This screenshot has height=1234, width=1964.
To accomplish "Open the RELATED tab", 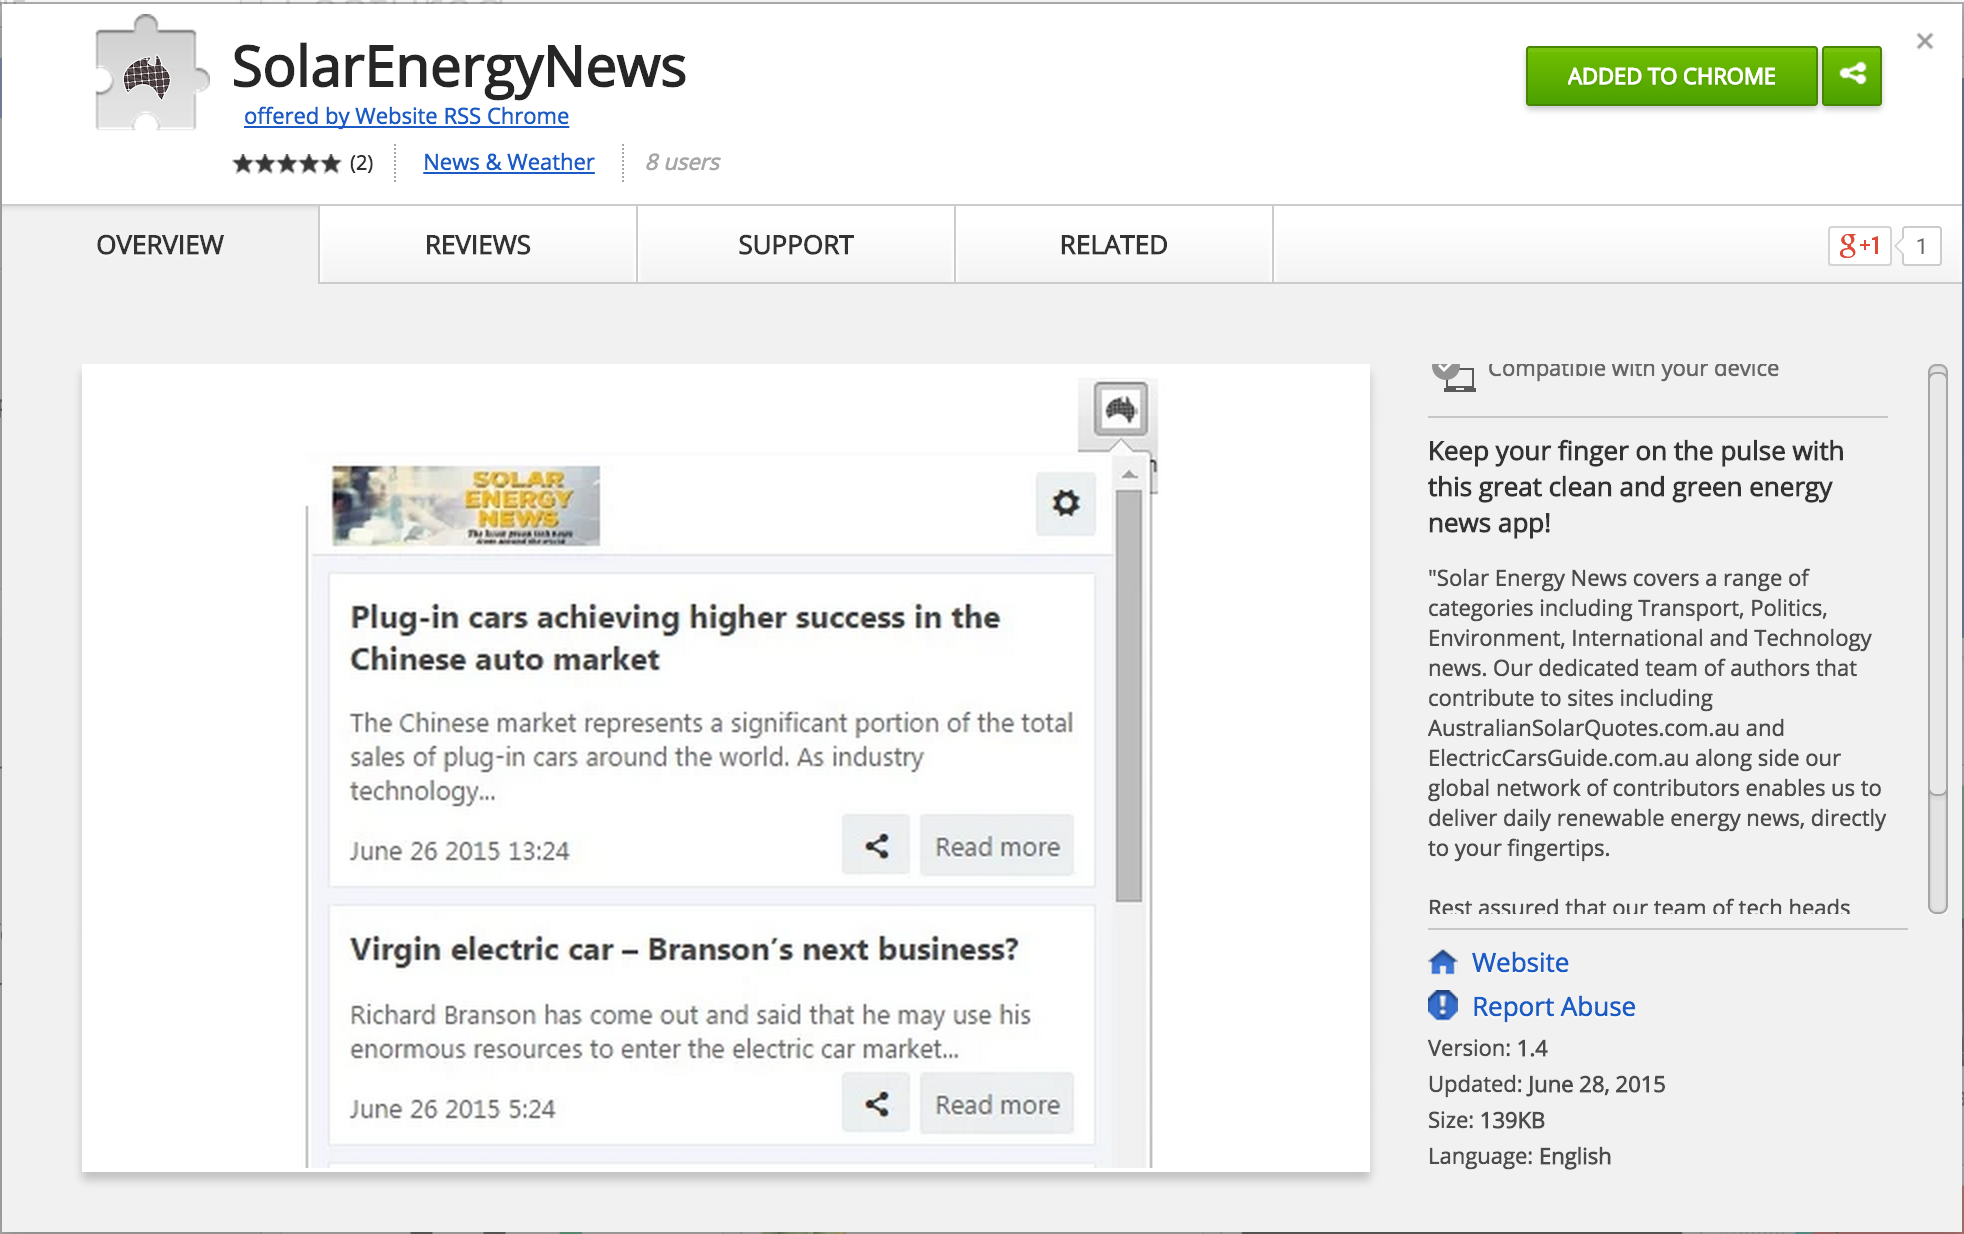I will tap(1114, 245).
